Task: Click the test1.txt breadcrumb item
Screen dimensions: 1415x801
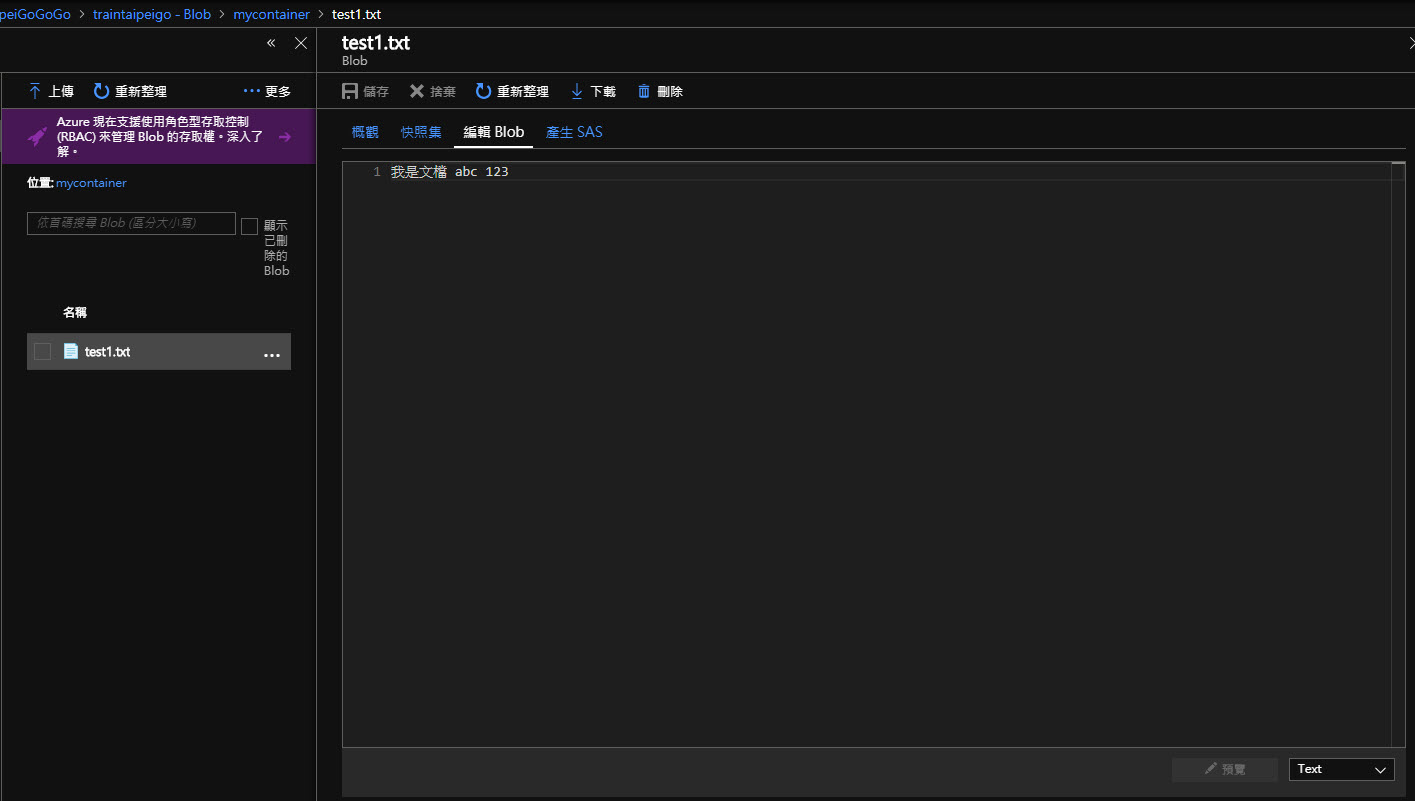Action: coord(356,14)
